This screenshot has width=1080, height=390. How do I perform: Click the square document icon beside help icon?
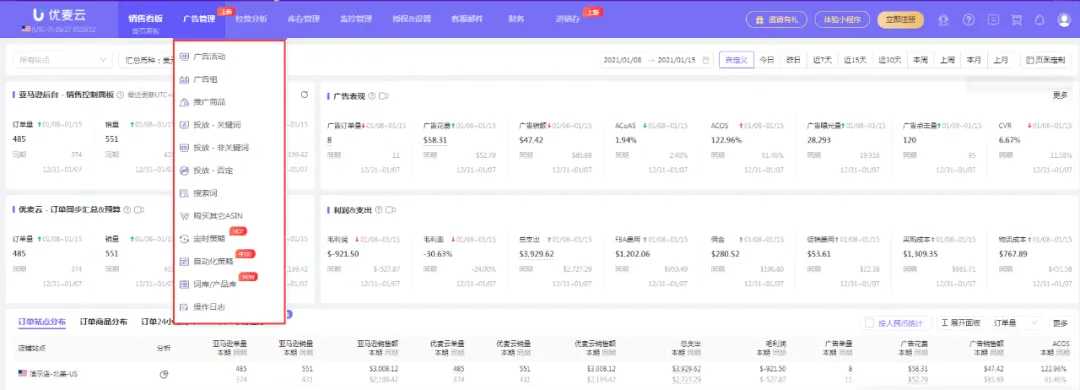[993, 20]
